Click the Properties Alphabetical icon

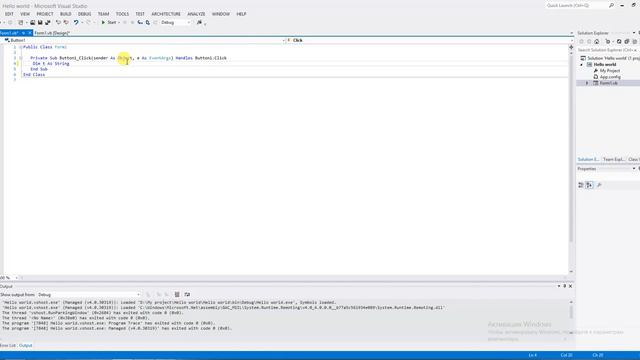[589, 185]
